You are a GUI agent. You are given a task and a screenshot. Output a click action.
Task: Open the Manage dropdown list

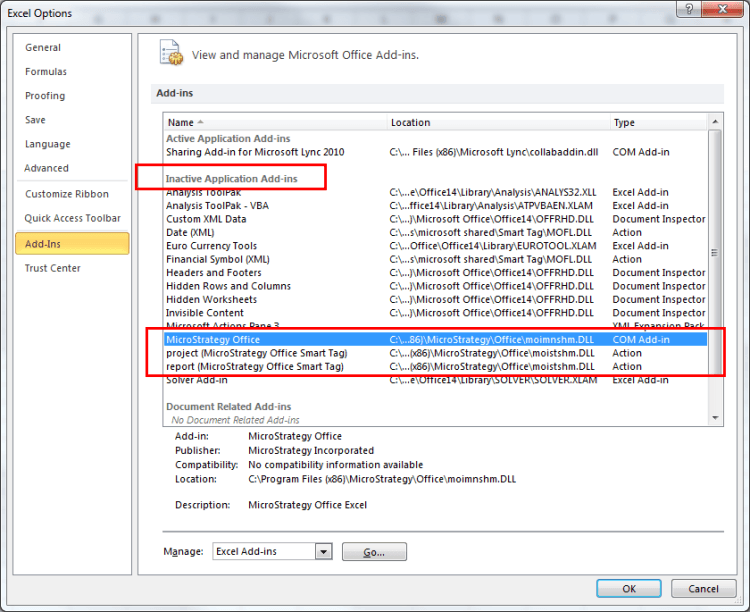coord(323,551)
